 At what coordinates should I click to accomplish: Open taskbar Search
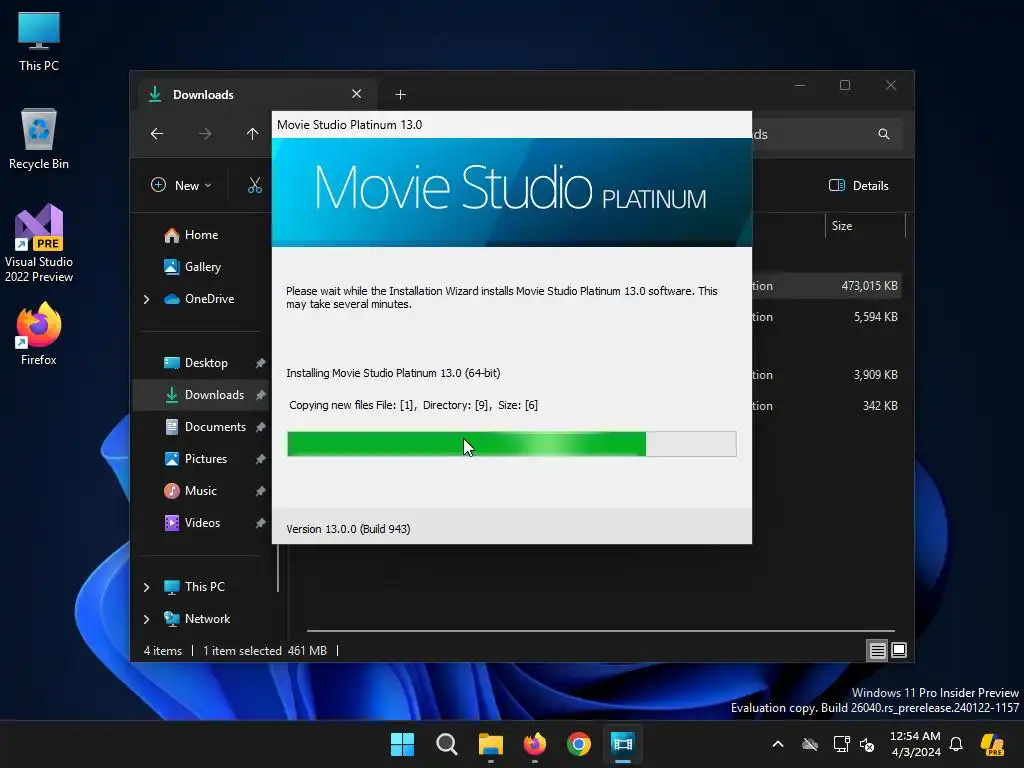[x=447, y=744]
